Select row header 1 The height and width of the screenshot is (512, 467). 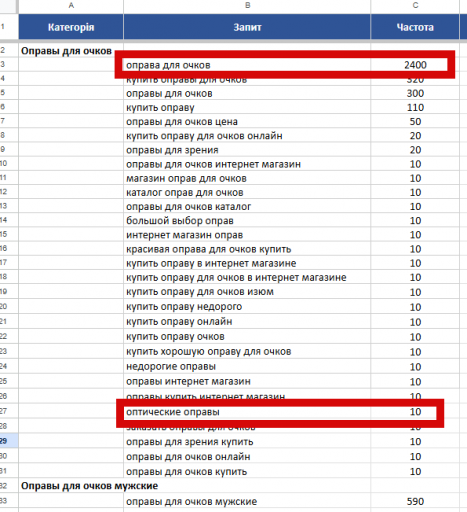9,27
